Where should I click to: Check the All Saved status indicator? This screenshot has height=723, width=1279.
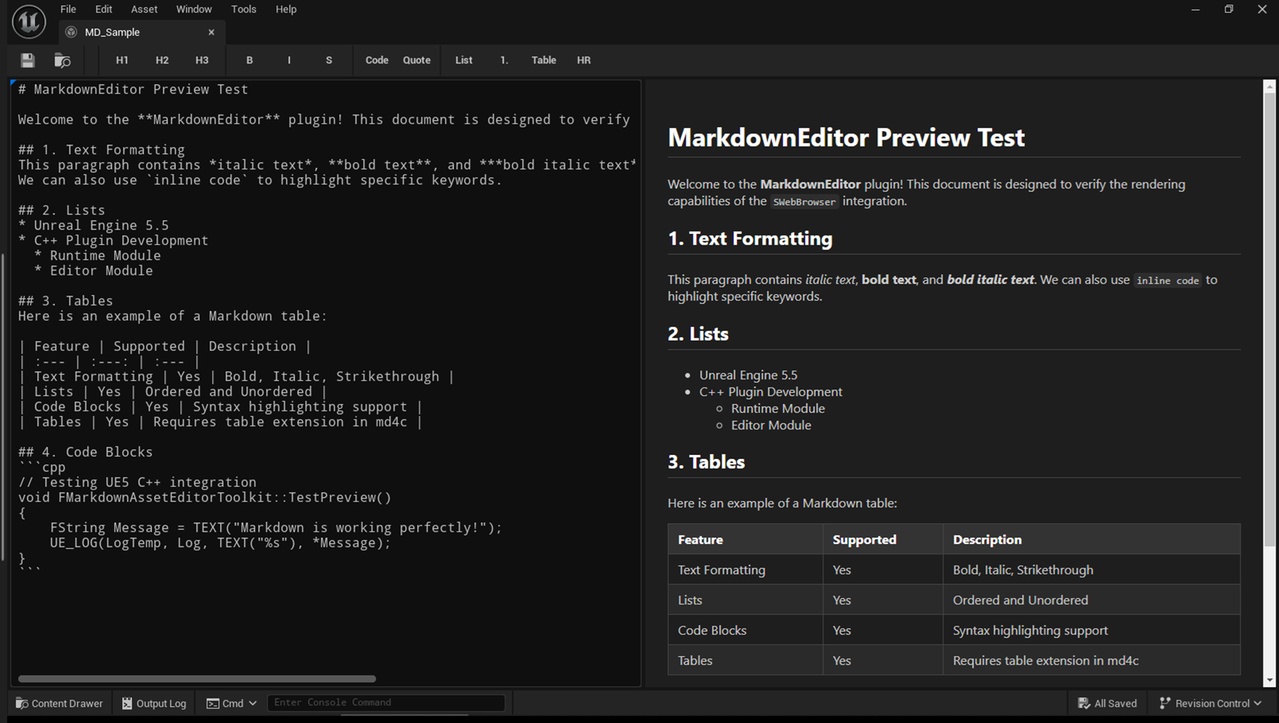tap(1107, 703)
